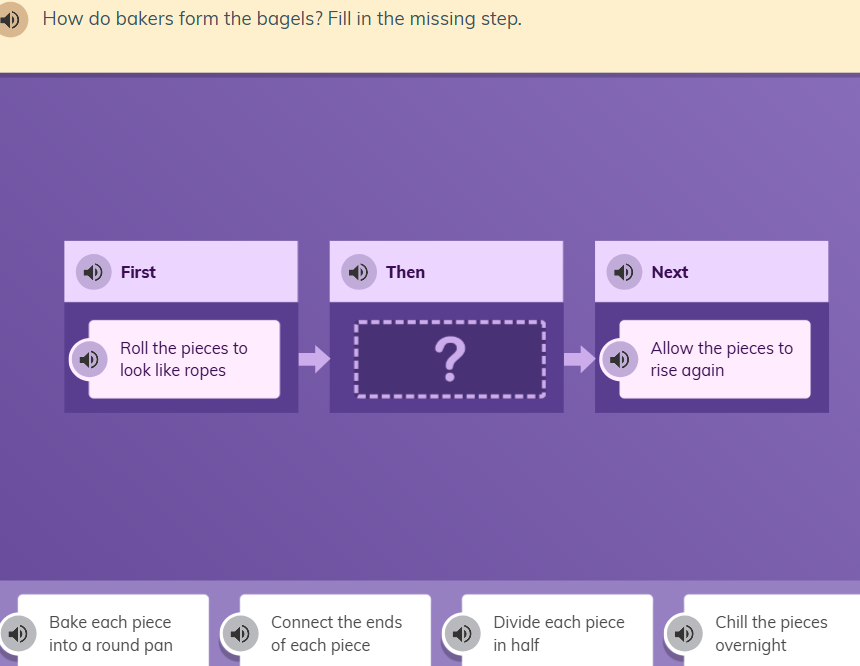Viewport: 860px width, 666px height.
Task: Choose 'Connect the ends of each piece' answer
Action: pos(342,633)
